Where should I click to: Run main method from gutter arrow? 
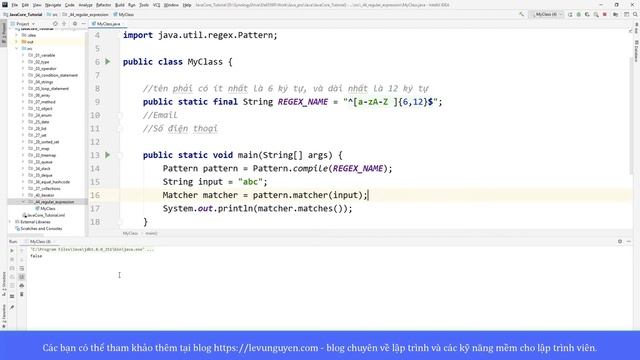(108, 155)
